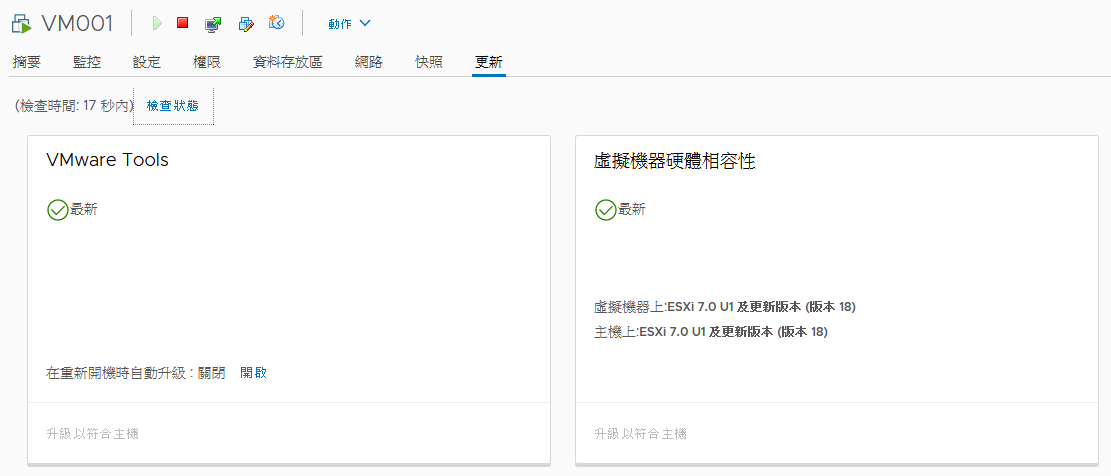This screenshot has width=1111, height=476.
Task: Open the 監控 tab
Action: point(86,62)
